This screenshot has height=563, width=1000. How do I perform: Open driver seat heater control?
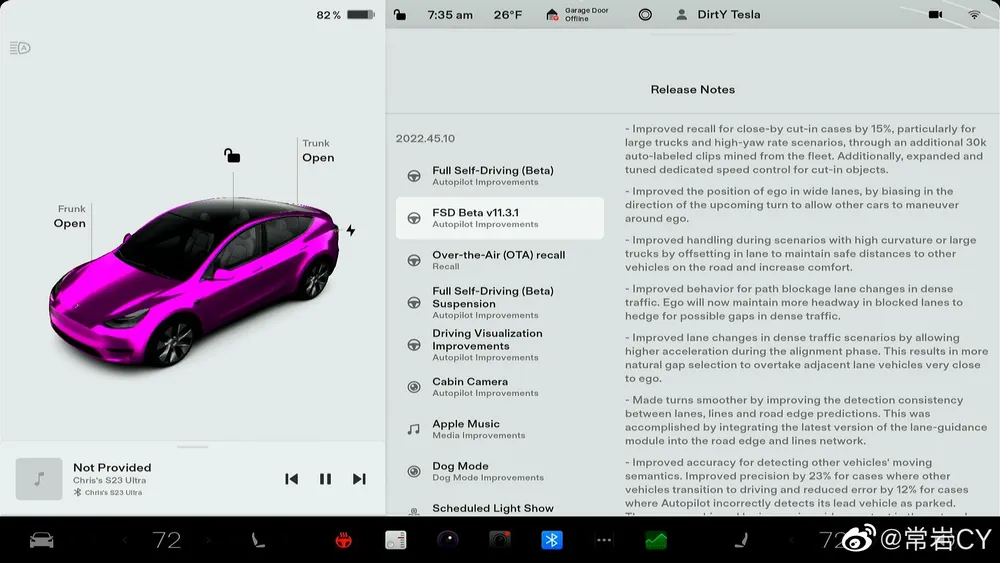258,541
